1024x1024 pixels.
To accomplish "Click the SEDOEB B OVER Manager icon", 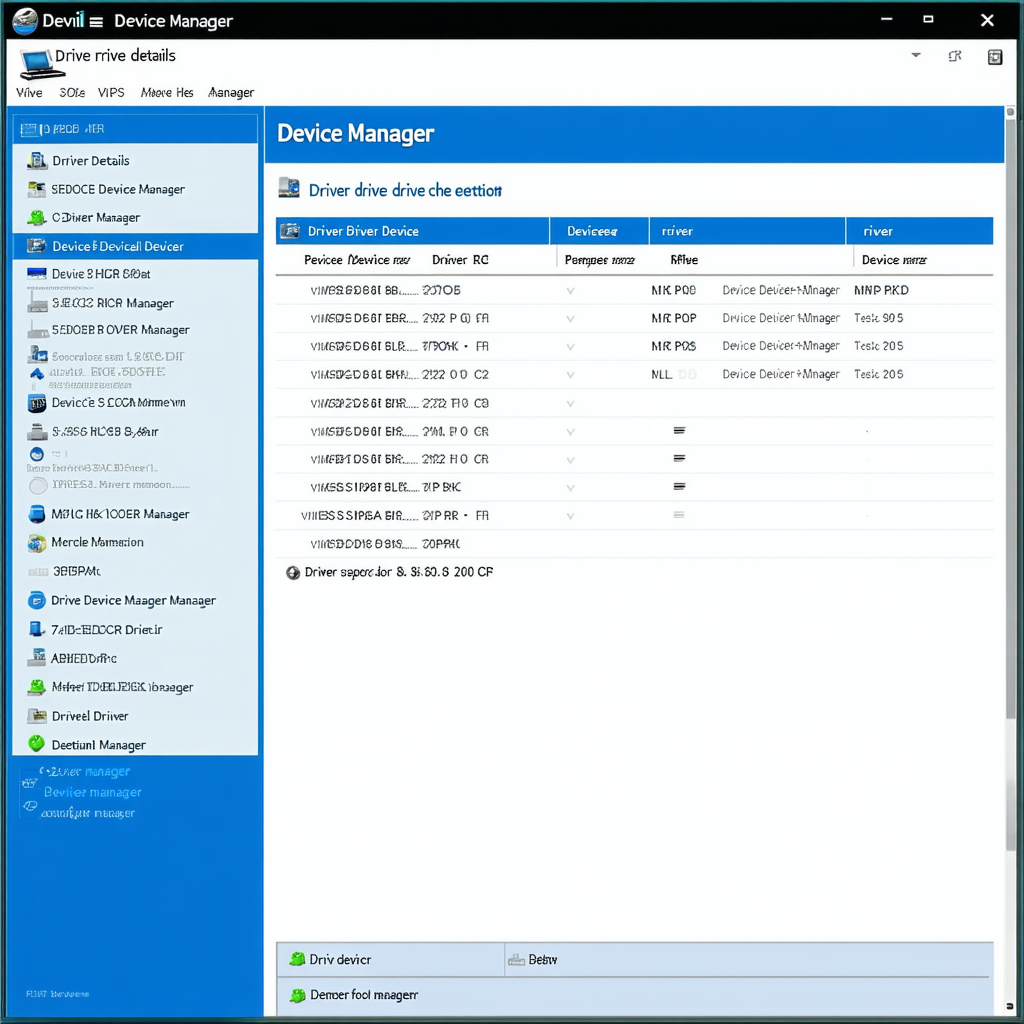I will (37, 330).
